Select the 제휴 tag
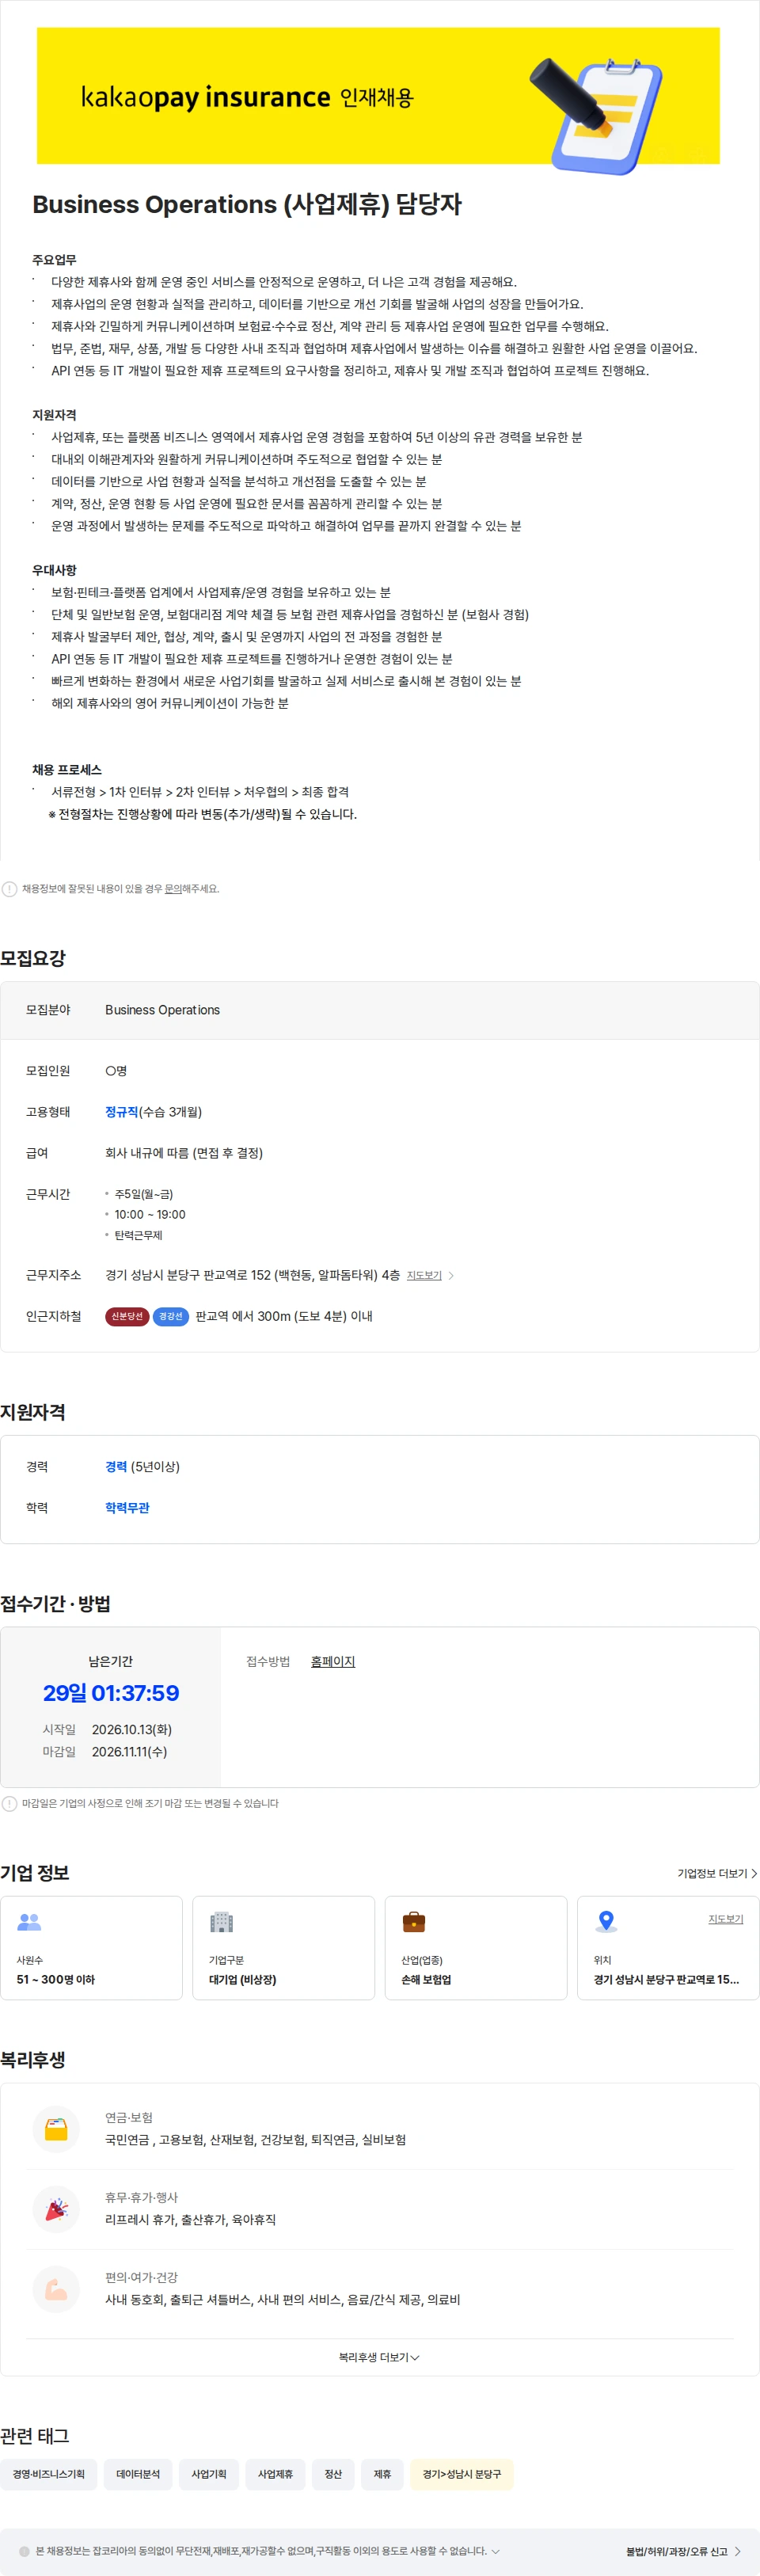760x2576 pixels. tap(382, 2474)
